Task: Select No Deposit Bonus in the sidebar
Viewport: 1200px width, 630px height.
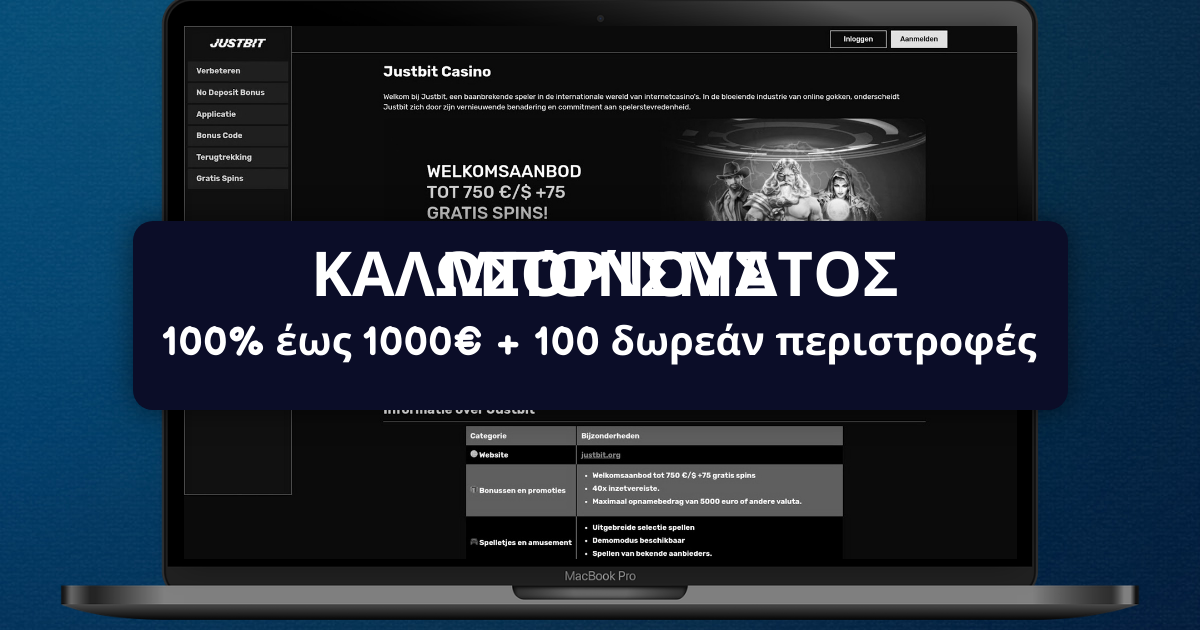Action: (237, 92)
